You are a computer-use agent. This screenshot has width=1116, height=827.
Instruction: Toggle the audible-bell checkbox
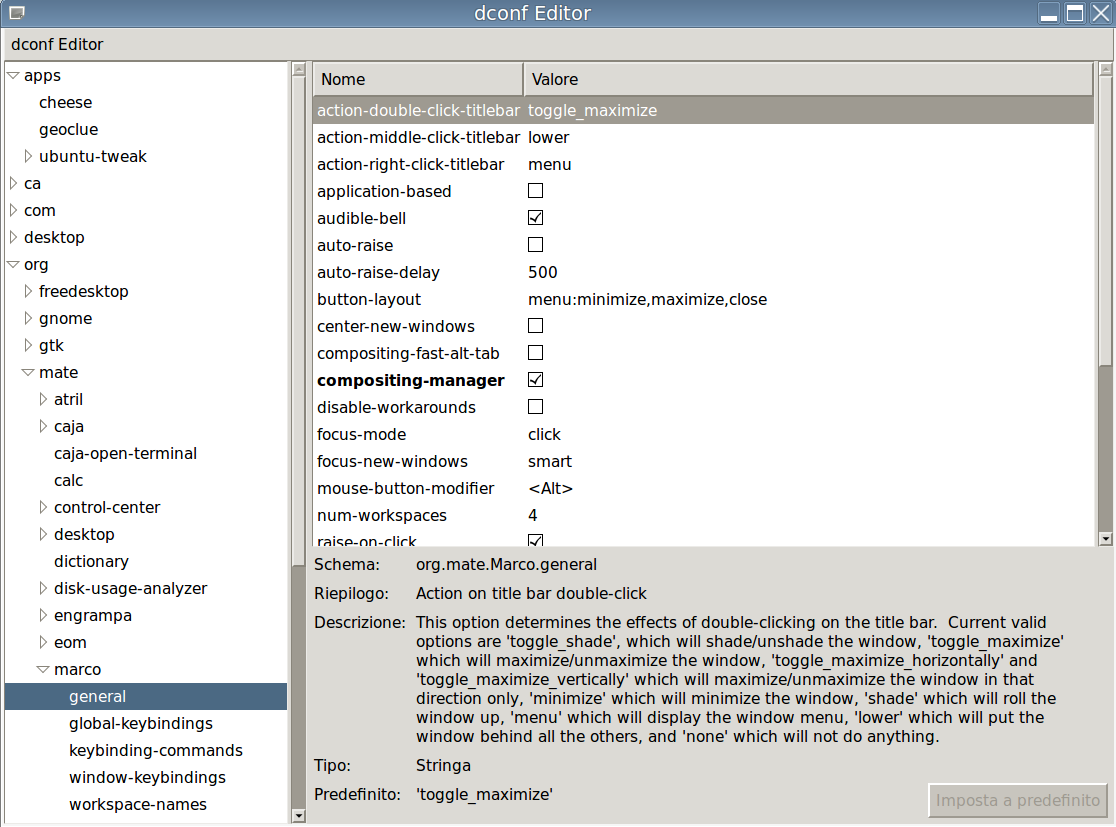[x=535, y=218]
